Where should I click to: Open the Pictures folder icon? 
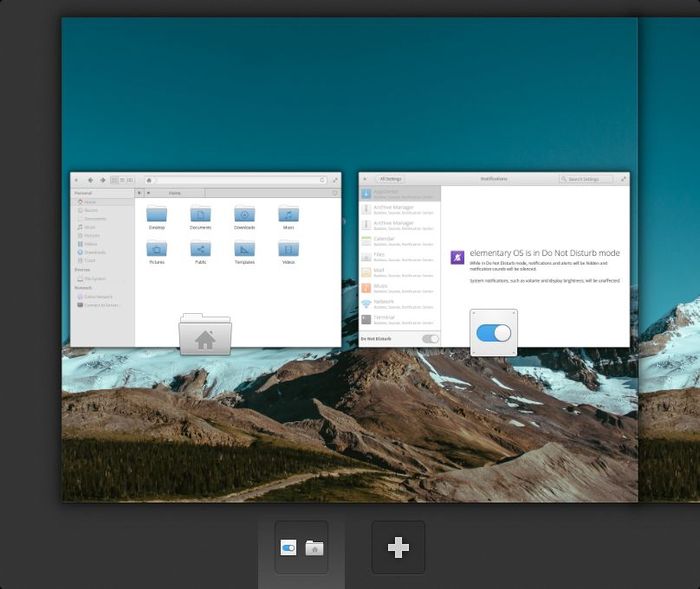point(157,250)
